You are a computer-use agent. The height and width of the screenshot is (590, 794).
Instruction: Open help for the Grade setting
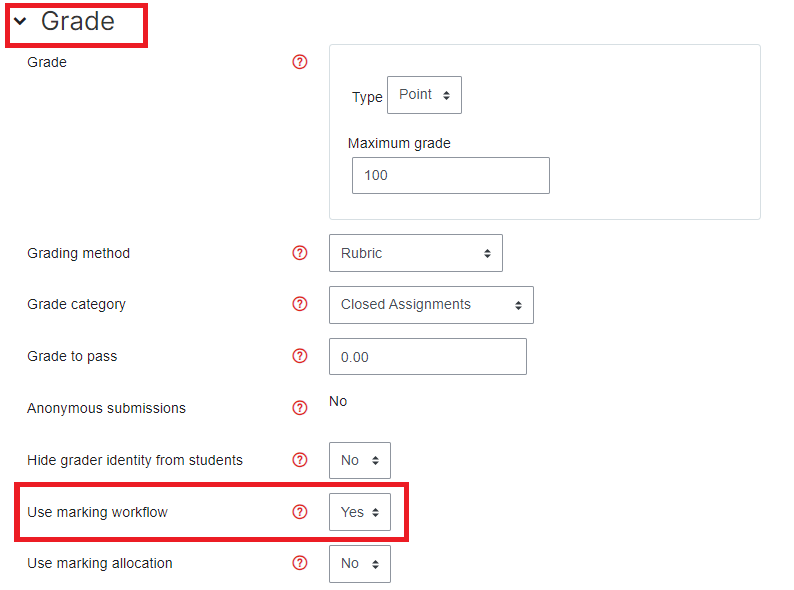click(300, 62)
